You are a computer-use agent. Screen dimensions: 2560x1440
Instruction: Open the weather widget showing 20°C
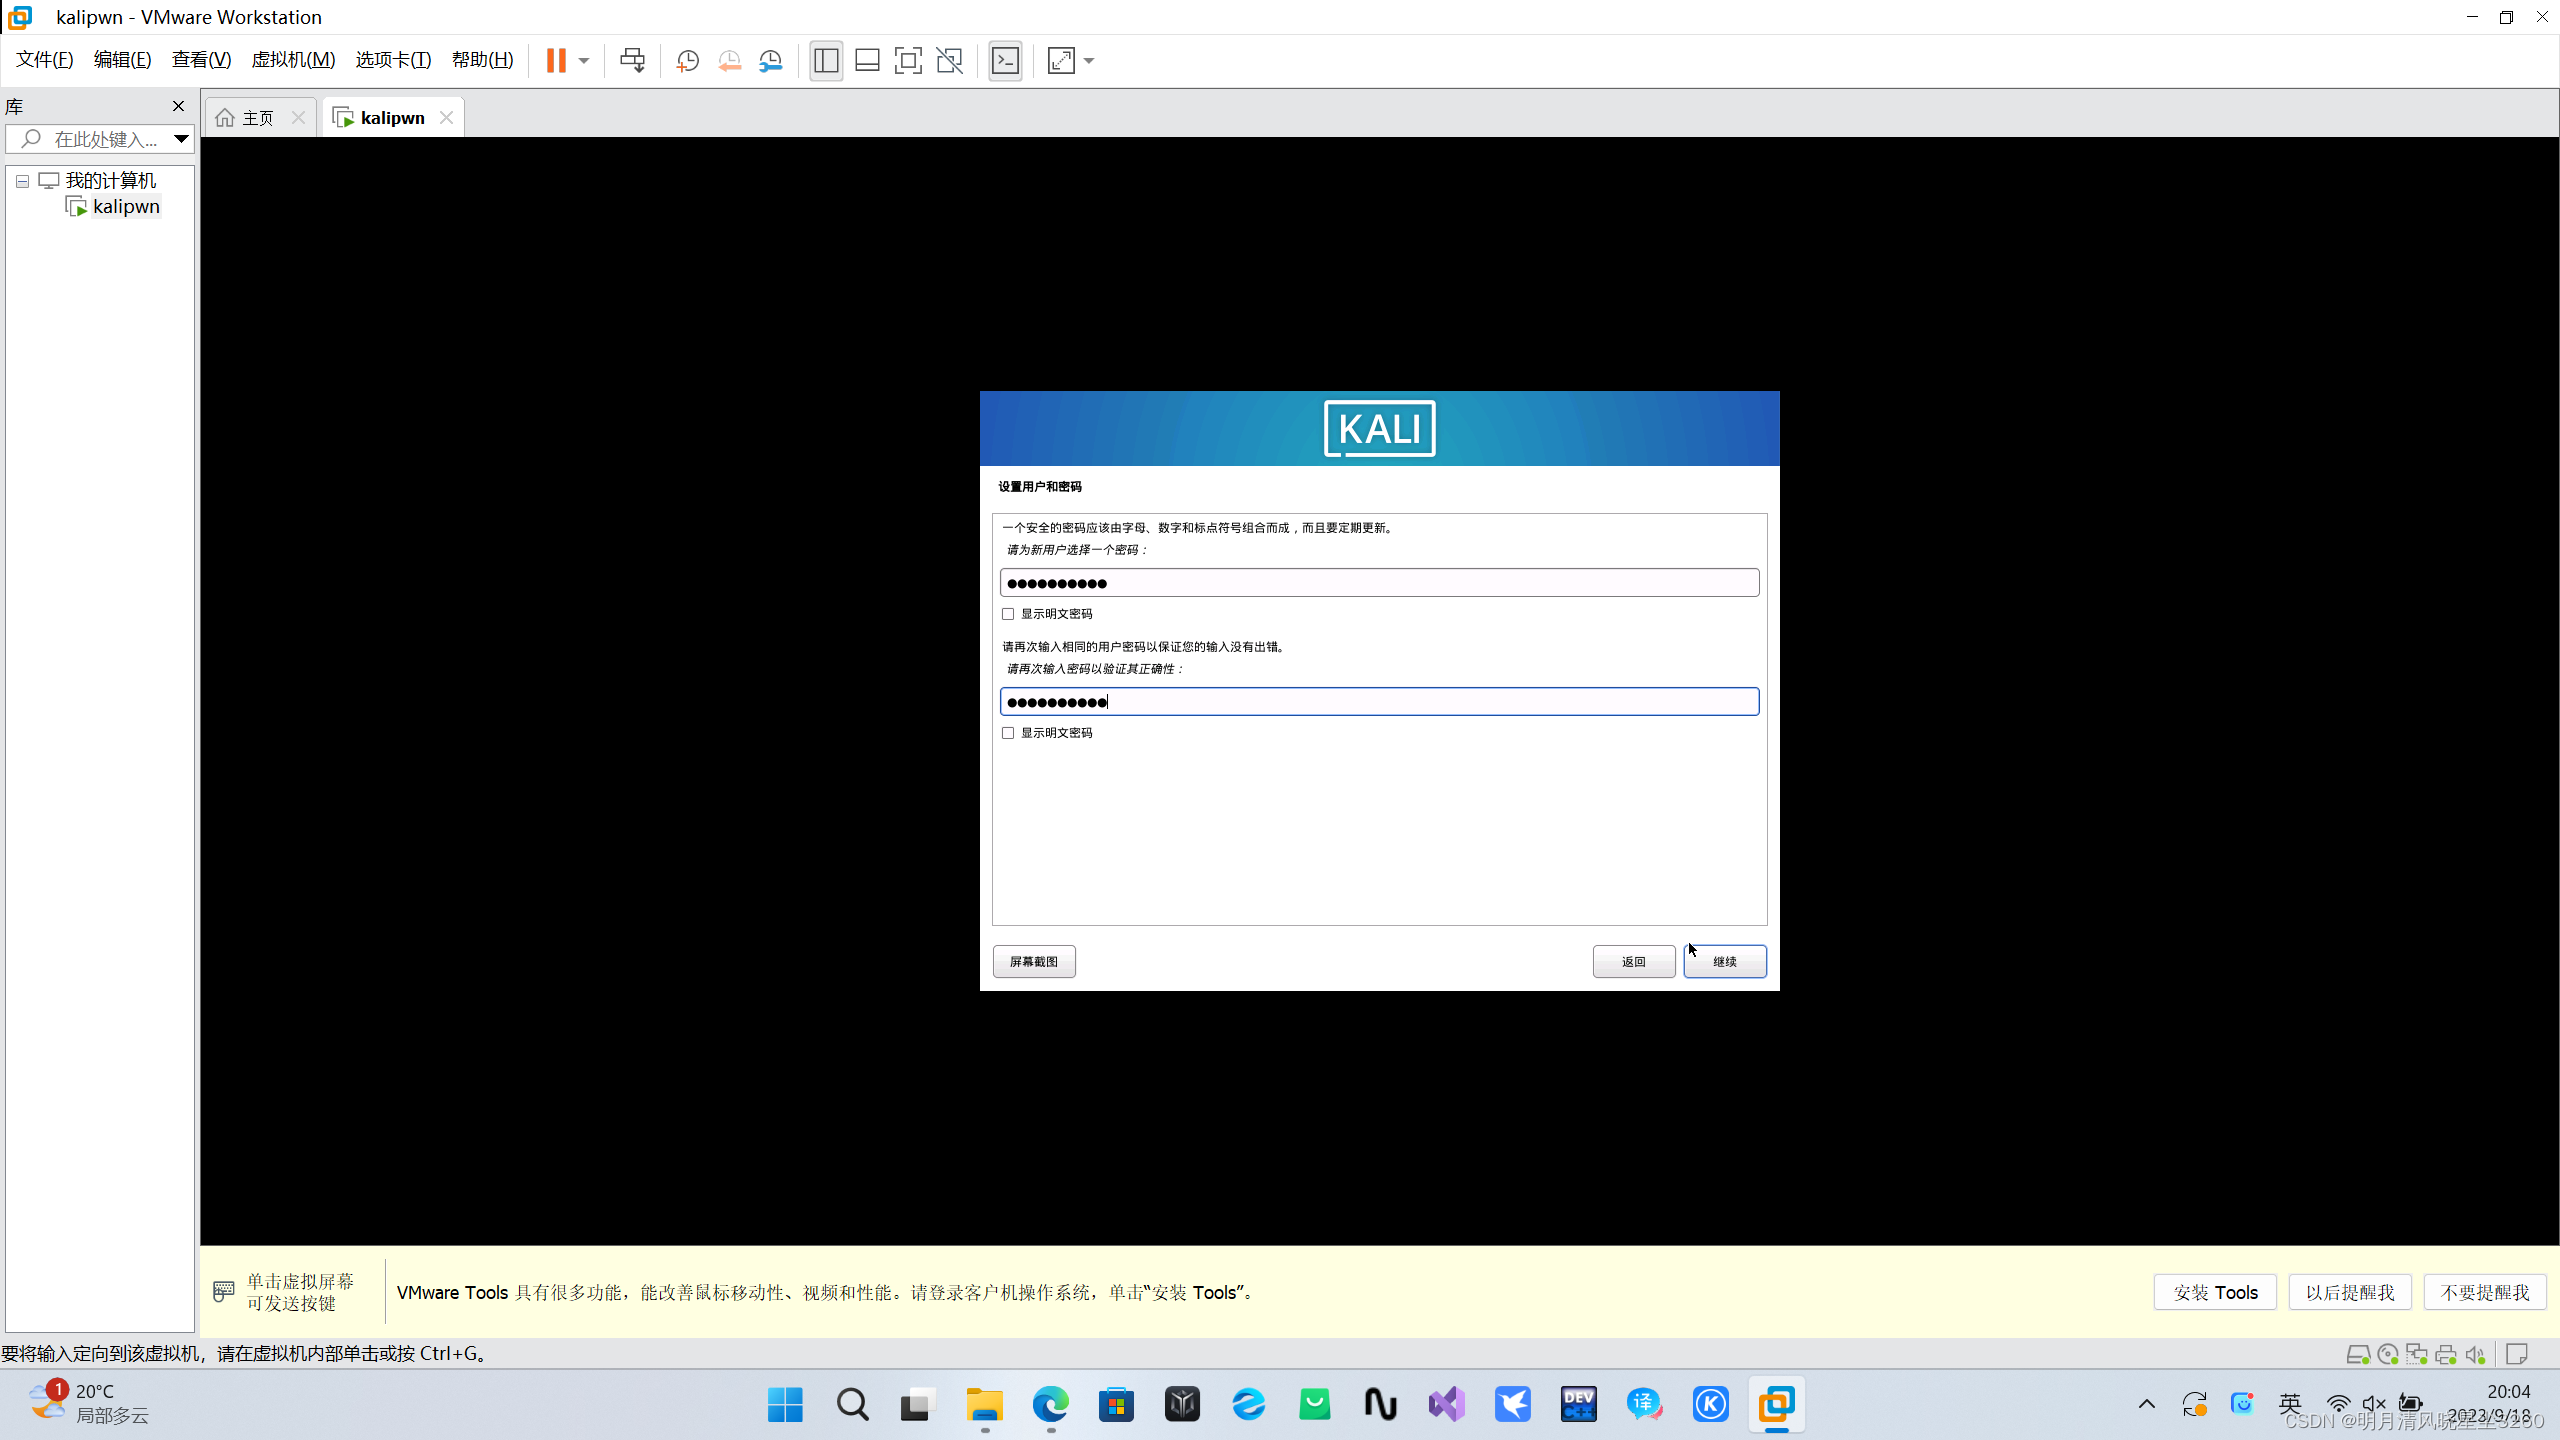tap(90, 1404)
